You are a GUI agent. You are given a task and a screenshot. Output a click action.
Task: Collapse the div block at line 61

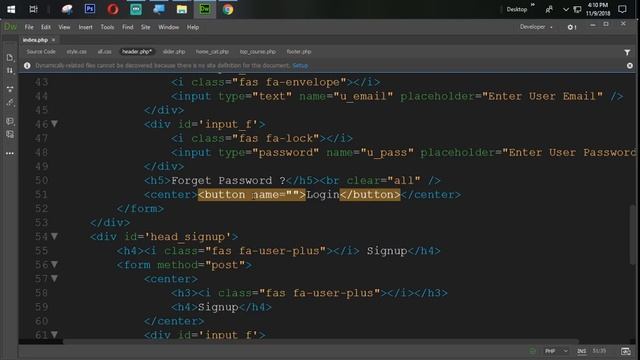(x=54, y=335)
